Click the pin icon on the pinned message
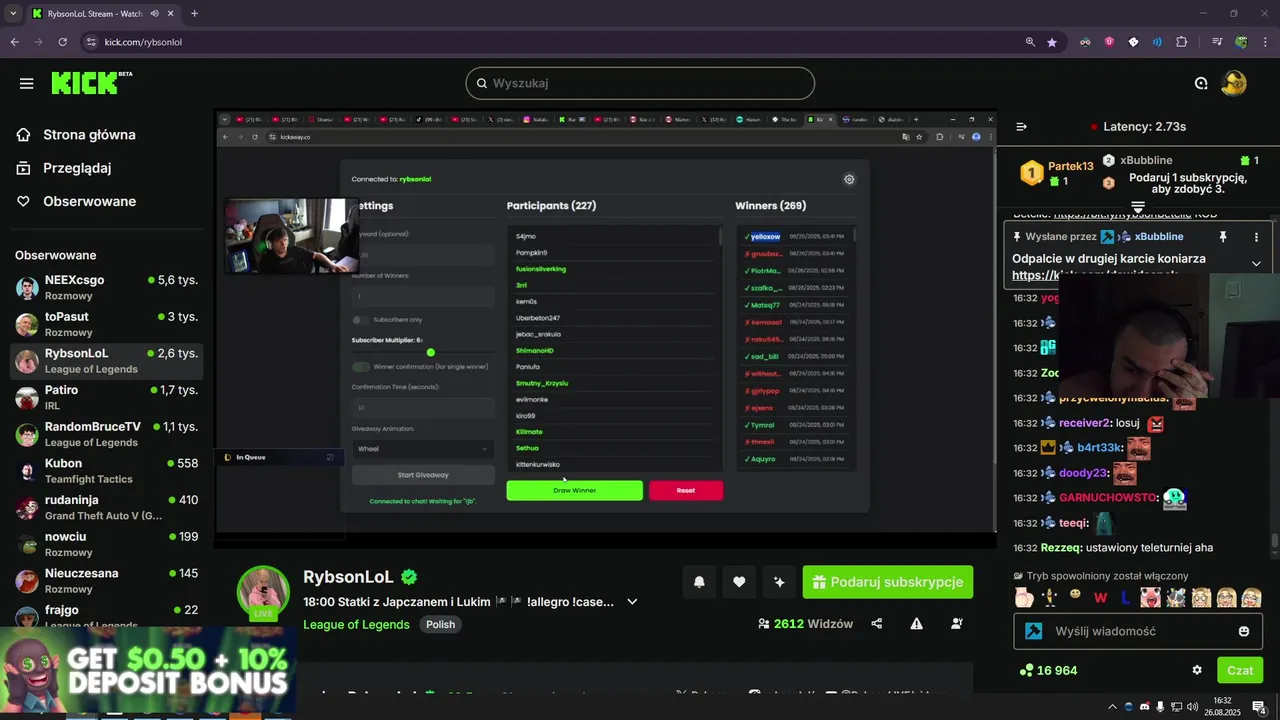The width and height of the screenshot is (1280, 720). (x=1222, y=237)
